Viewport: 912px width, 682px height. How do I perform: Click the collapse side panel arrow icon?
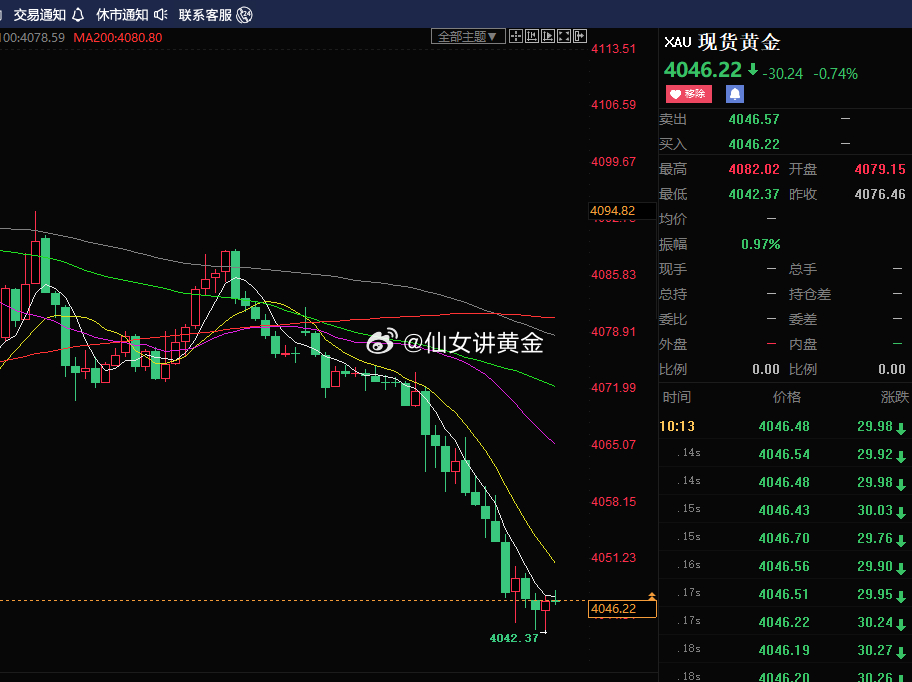[580, 37]
